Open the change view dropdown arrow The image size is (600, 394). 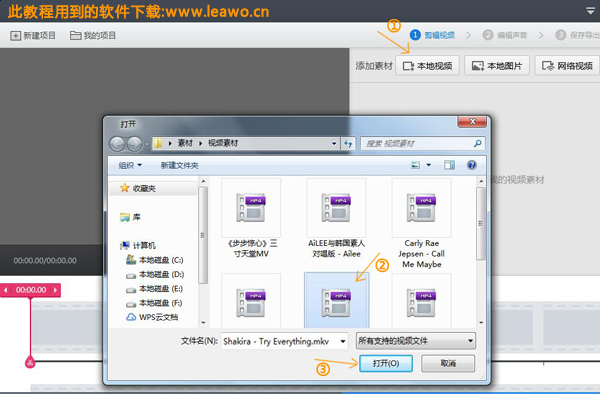click(429, 165)
